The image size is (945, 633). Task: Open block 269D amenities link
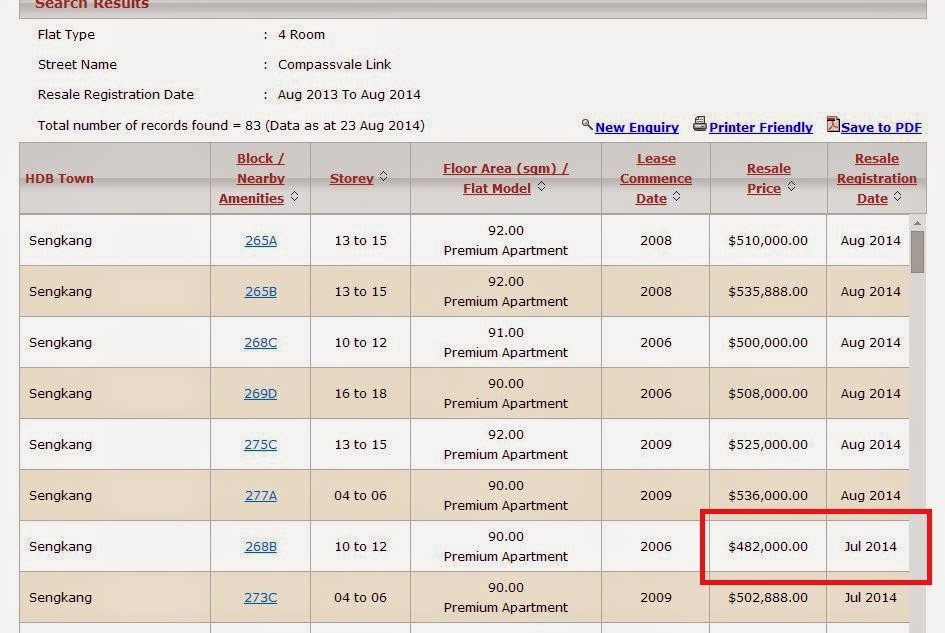click(x=260, y=394)
